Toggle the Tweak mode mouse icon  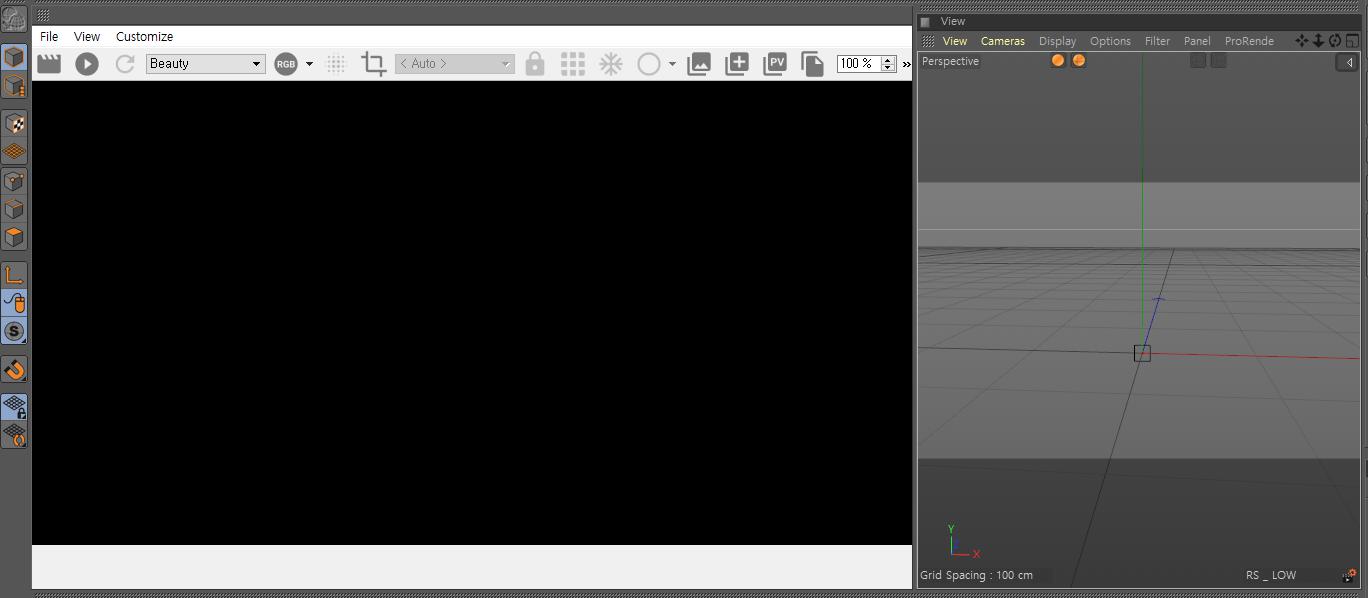point(14,303)
